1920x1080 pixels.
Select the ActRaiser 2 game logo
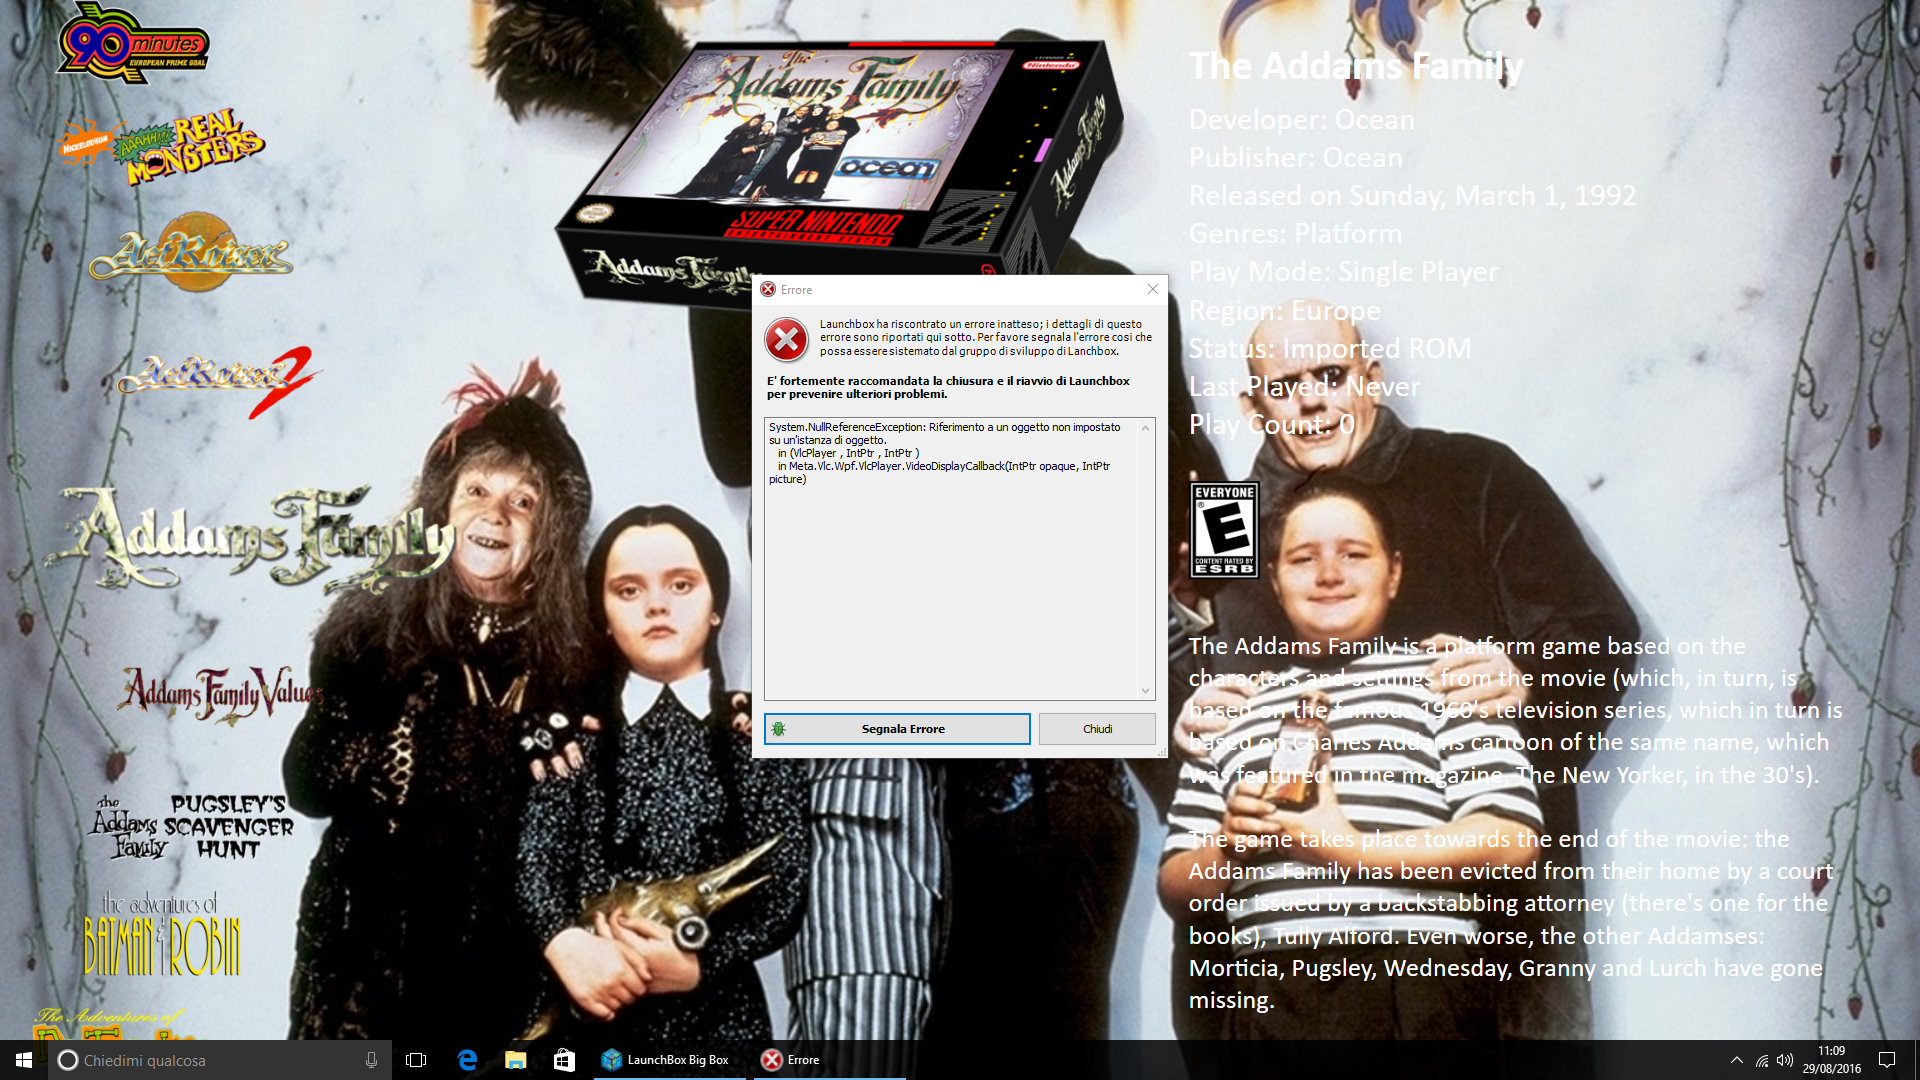point(218,378)
